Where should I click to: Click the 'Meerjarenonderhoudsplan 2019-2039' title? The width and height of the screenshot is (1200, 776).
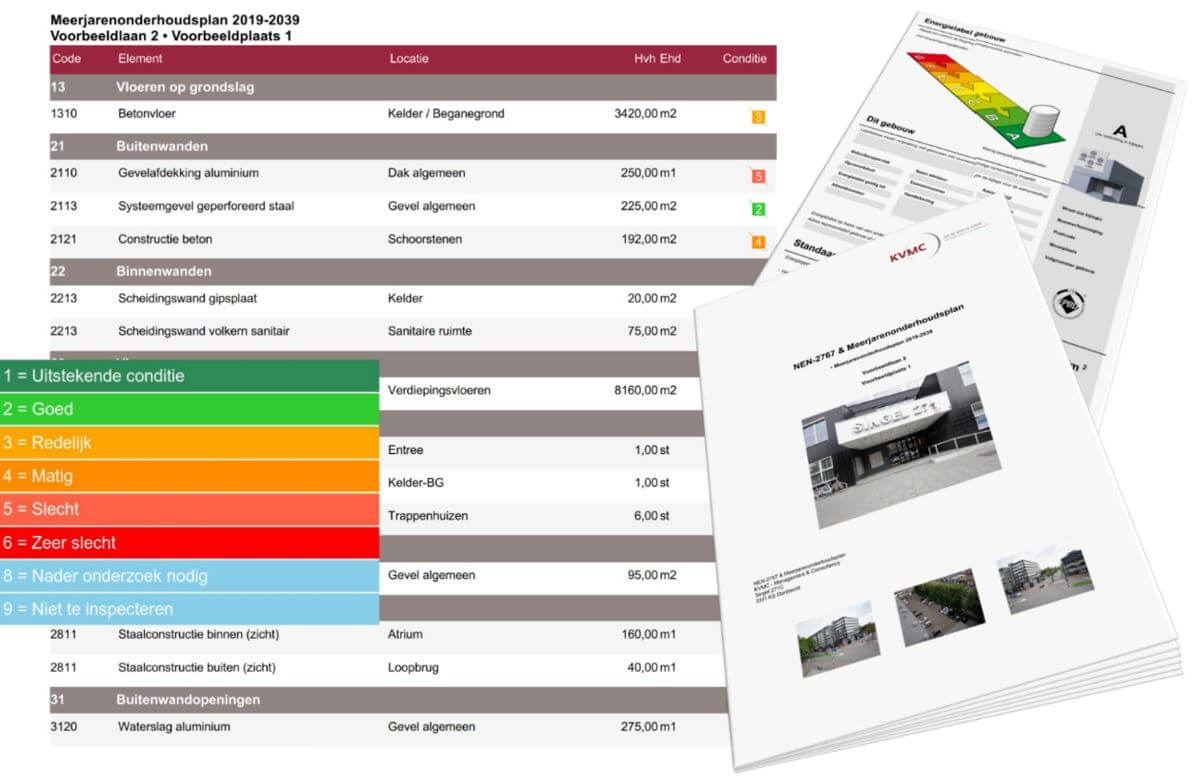click(175, 20)
